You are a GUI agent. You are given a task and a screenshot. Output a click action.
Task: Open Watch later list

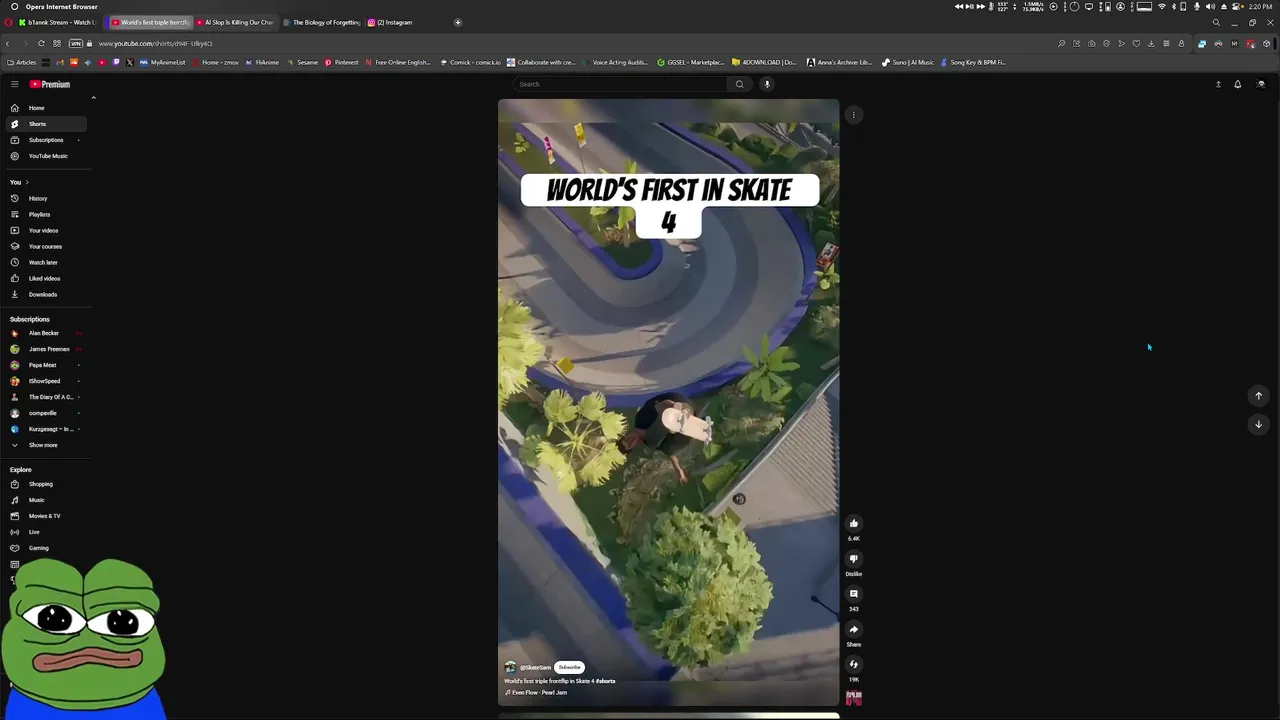tap(45, 262)
